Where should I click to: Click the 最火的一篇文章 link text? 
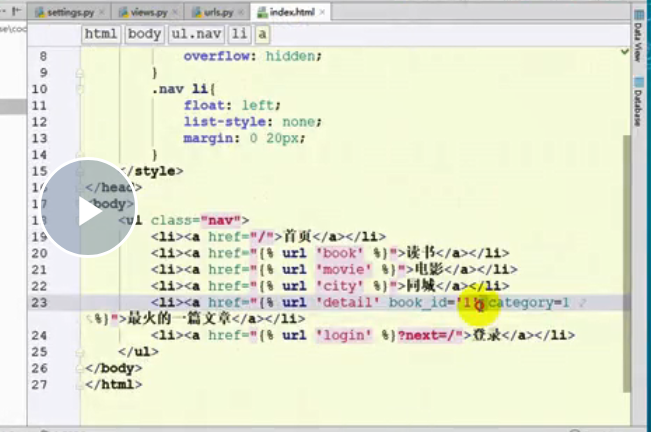(179, 319)
